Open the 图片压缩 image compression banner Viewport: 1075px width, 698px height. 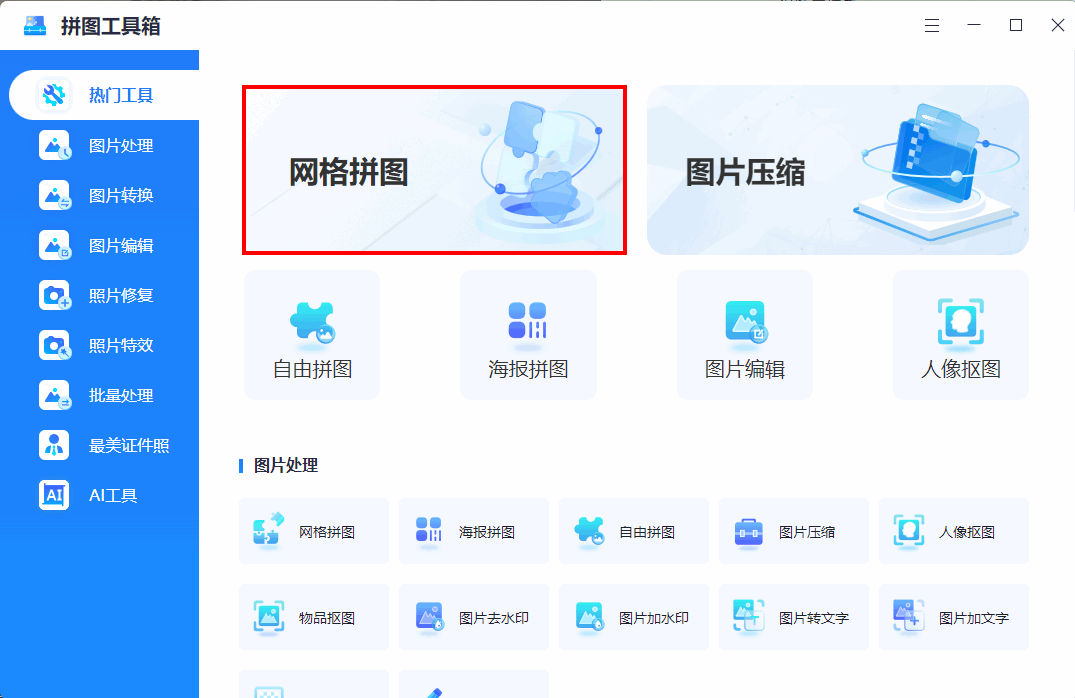point(837,169)
